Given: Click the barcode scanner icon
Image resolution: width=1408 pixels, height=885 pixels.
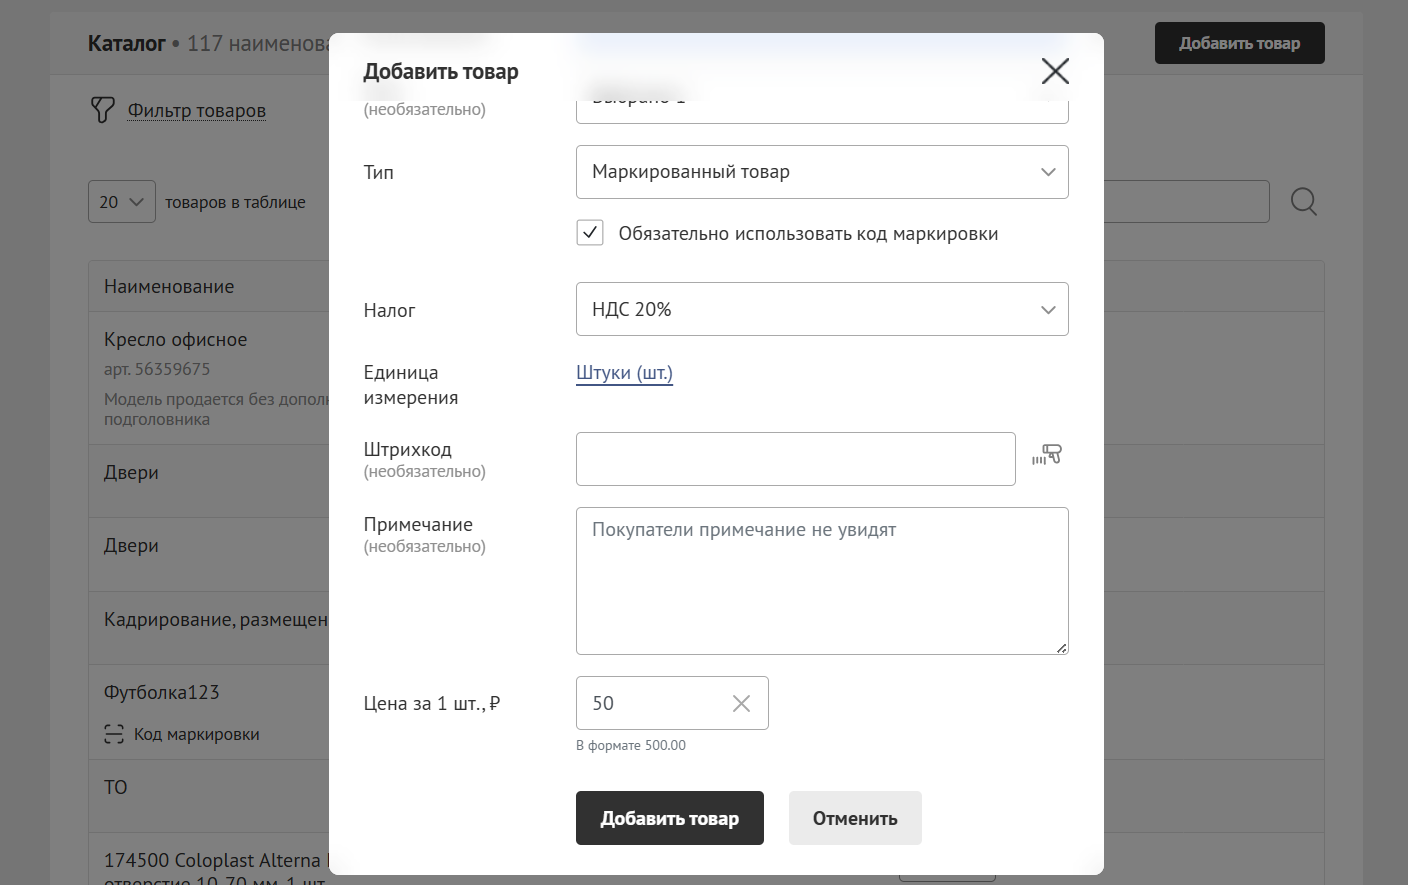Looking at the screenshot, I should point(1046,456).
